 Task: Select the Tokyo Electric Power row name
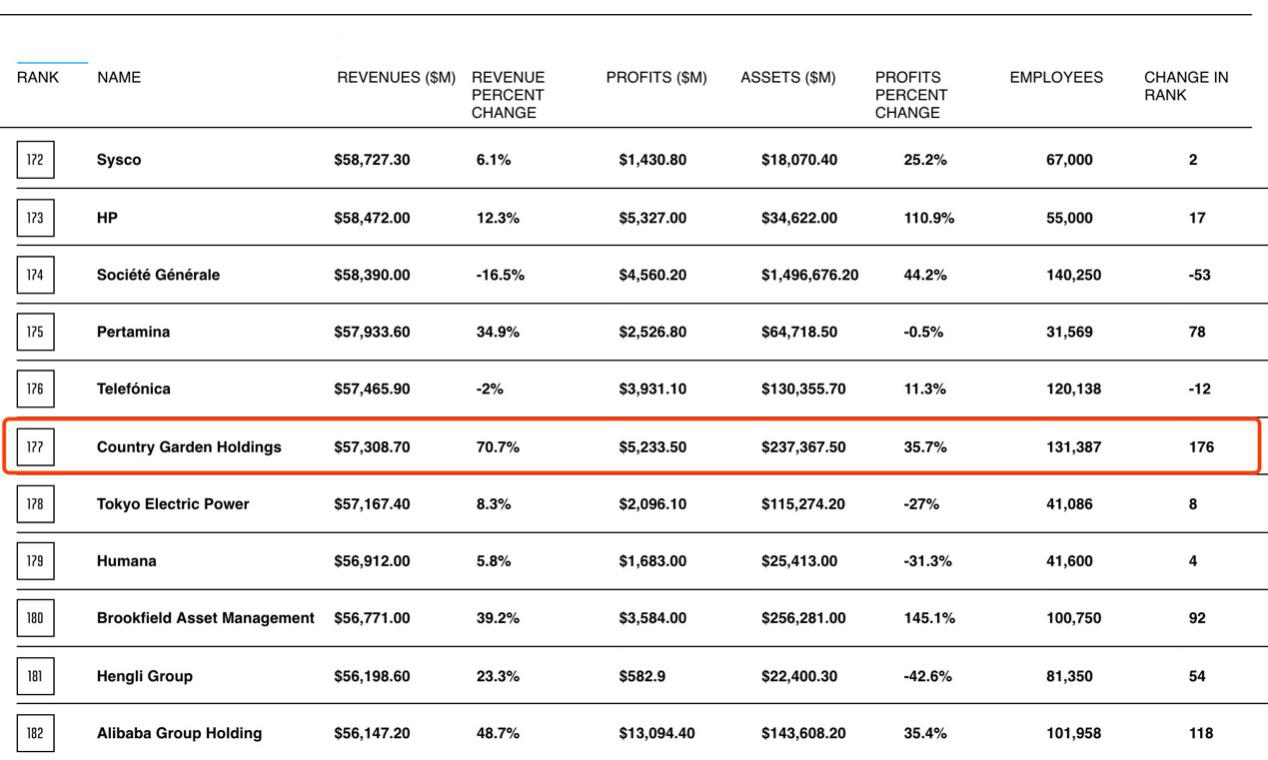coord(173,504)
